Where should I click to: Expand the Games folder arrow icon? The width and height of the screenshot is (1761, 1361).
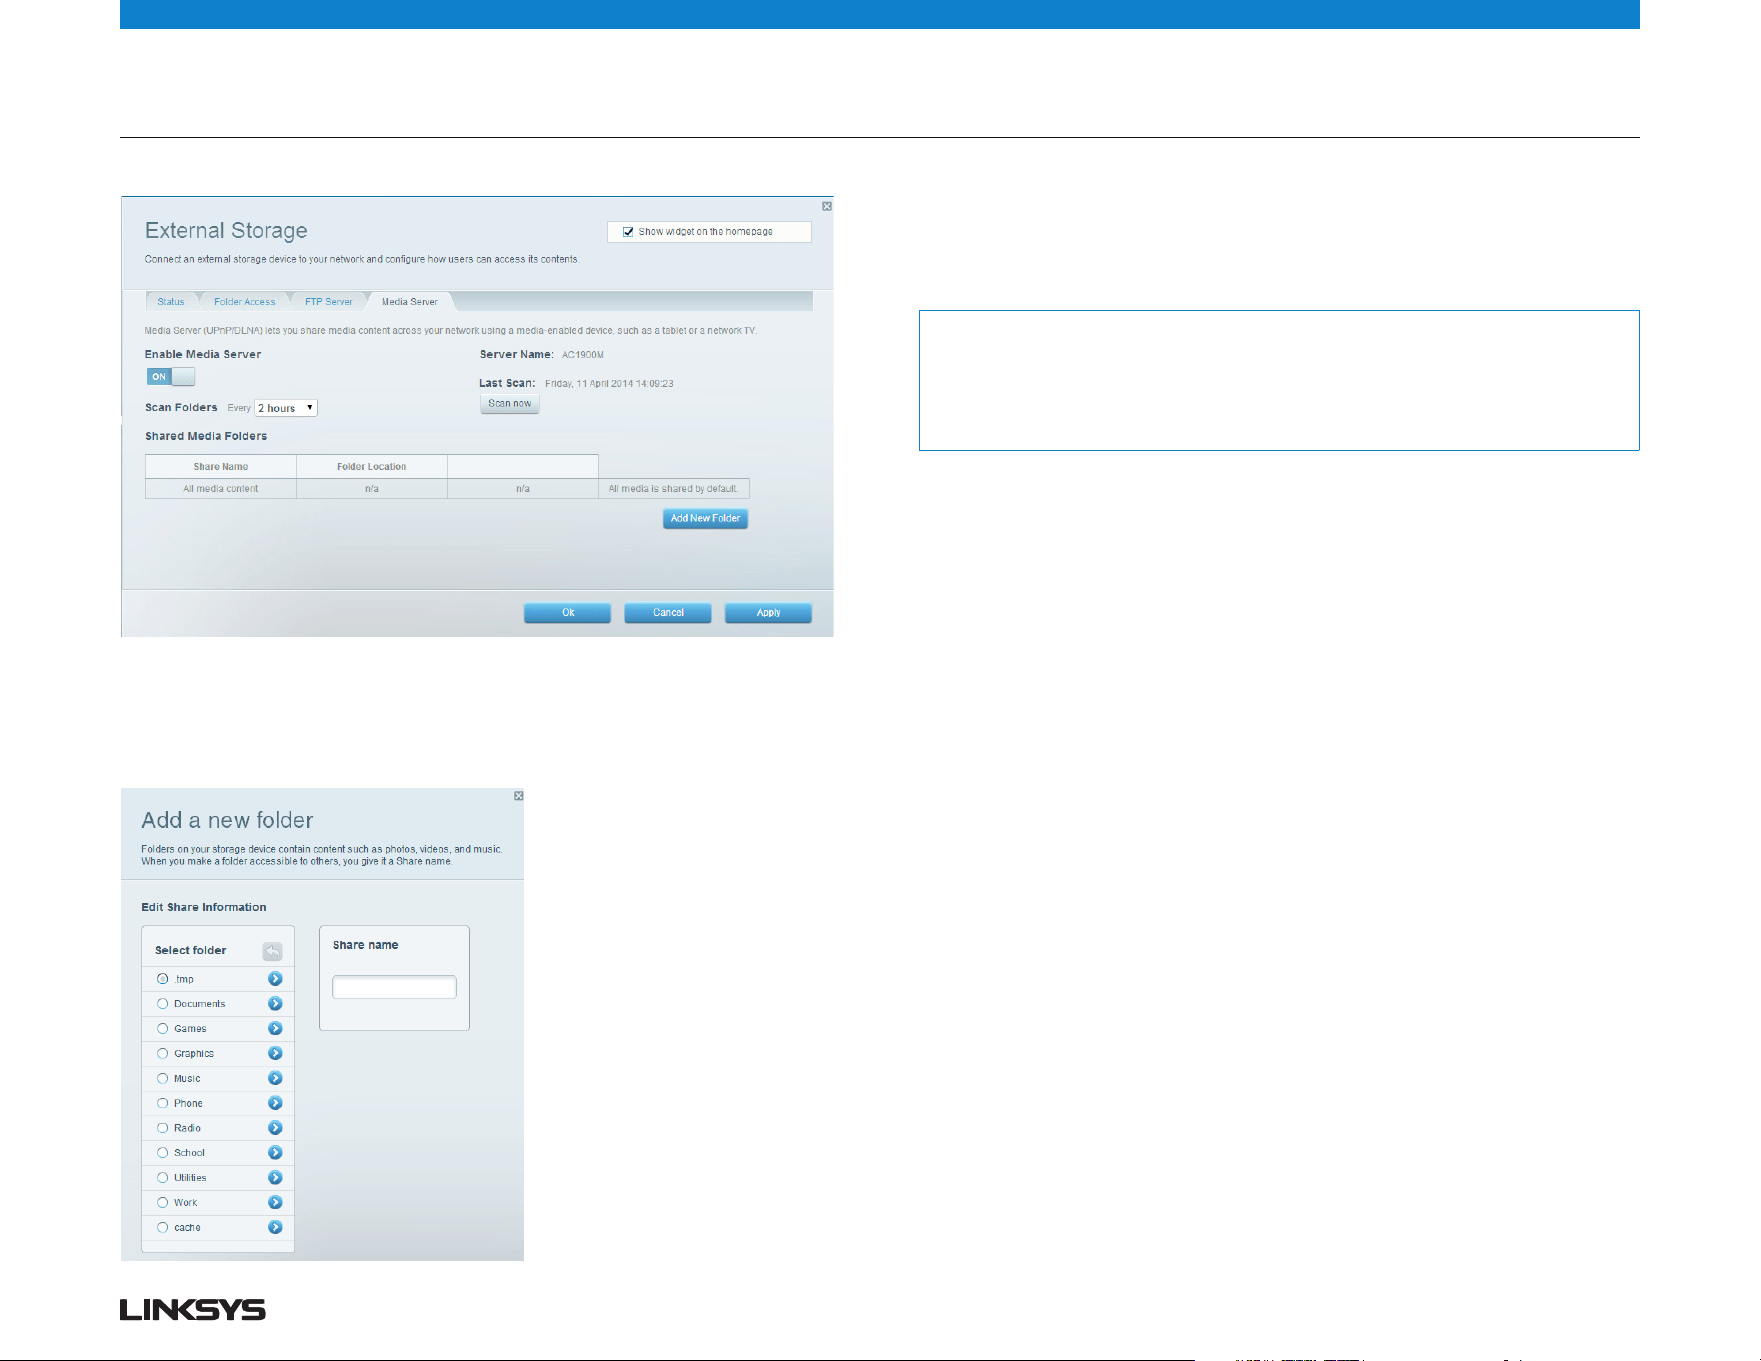point(275,1029)
